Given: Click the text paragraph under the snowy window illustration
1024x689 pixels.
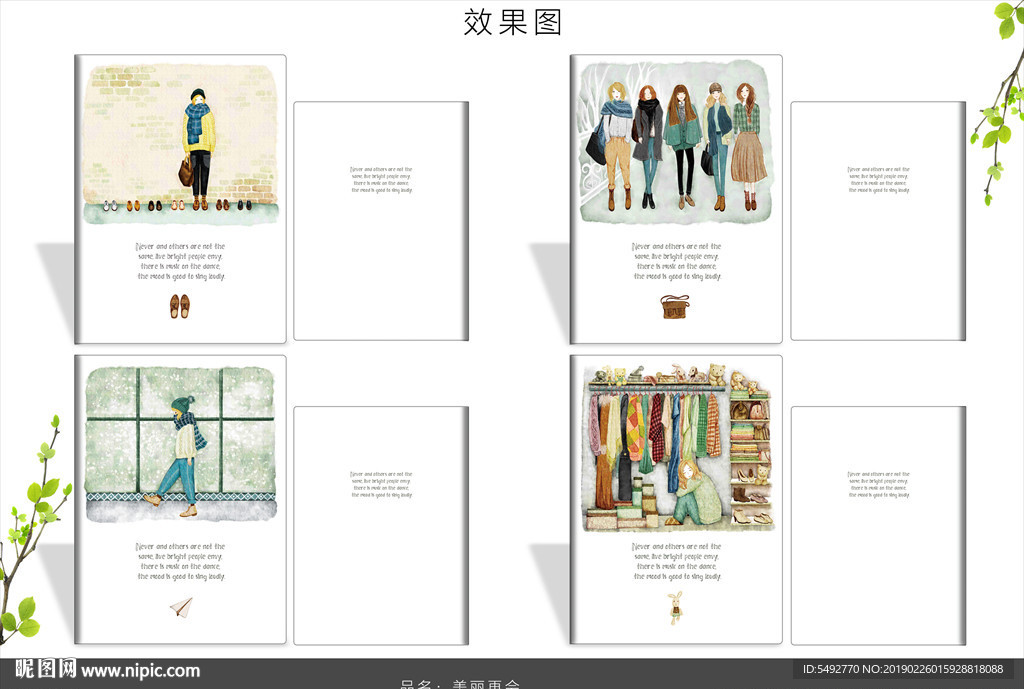Looking at the screenshot, I should 180,562.
